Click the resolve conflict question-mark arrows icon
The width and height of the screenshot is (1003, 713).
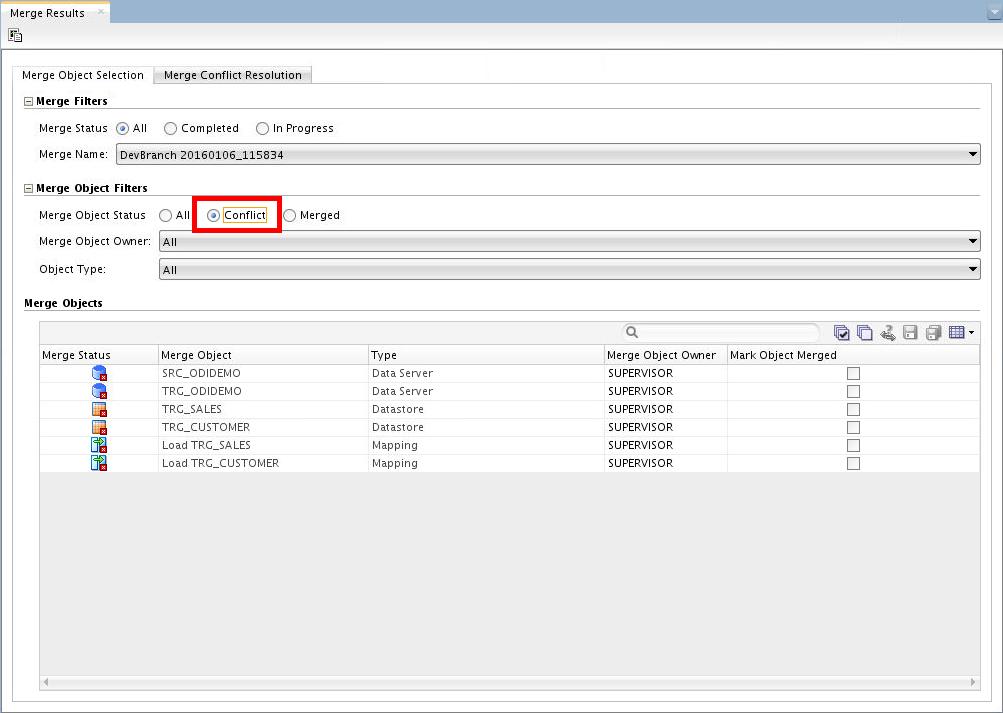click(888, 333)
